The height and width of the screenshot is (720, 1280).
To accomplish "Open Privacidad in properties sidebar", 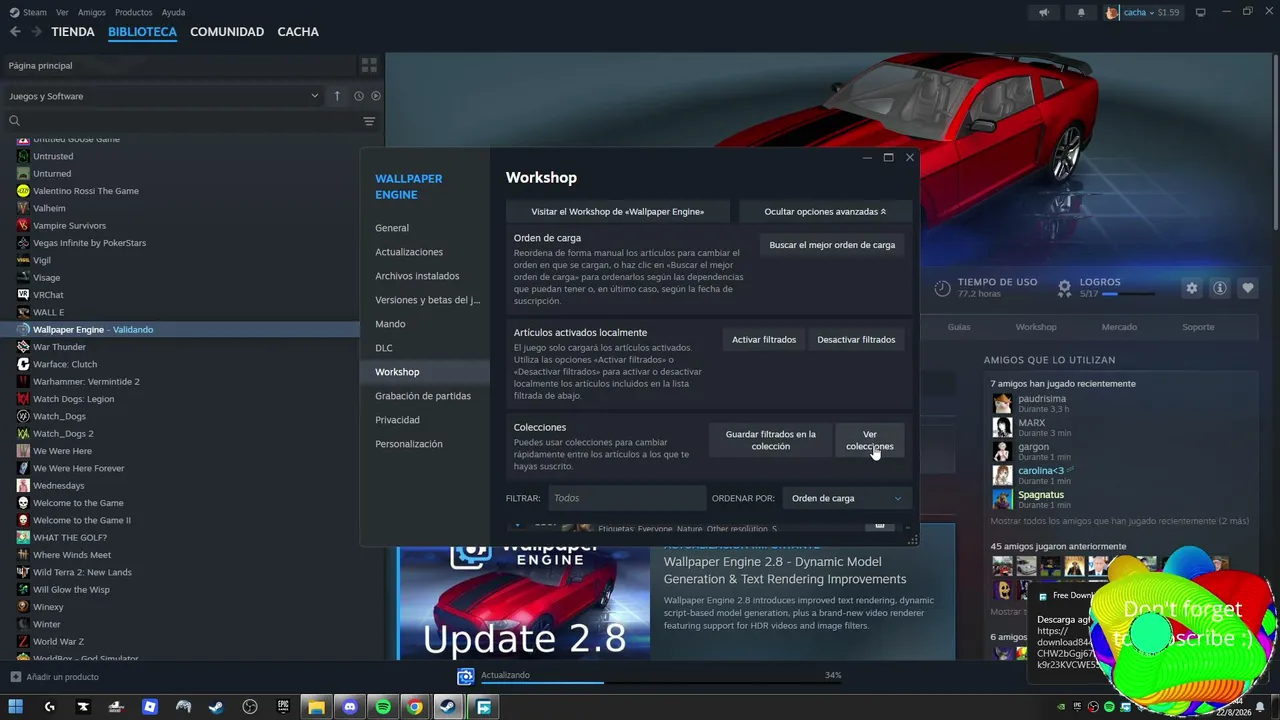I will point(425,420).
